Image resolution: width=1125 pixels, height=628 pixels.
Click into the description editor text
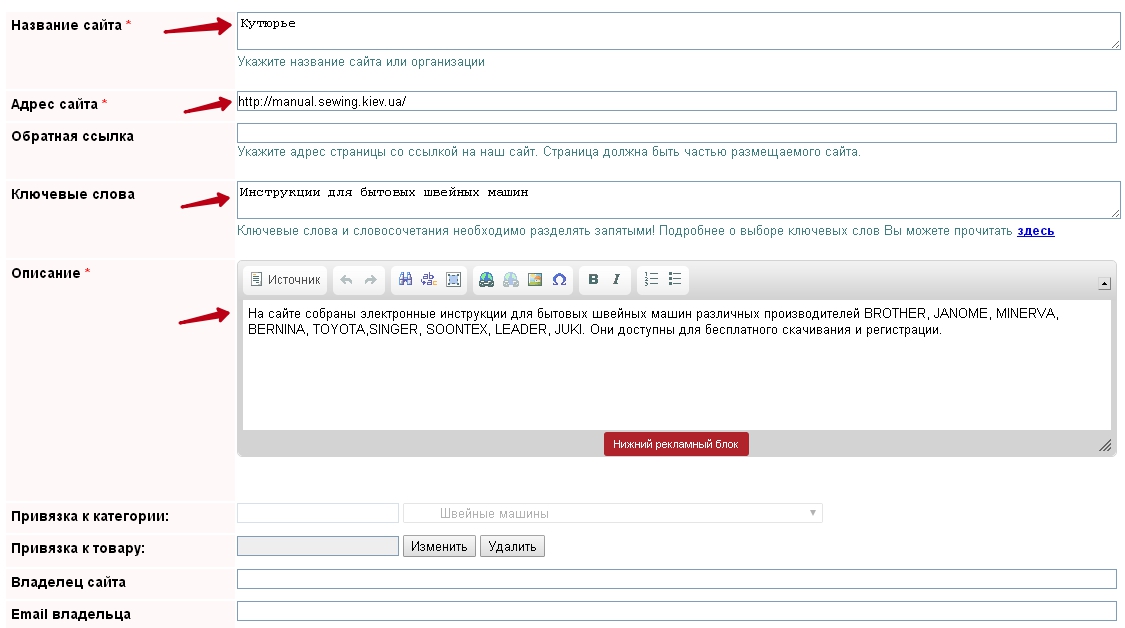[x=677, y=365]
